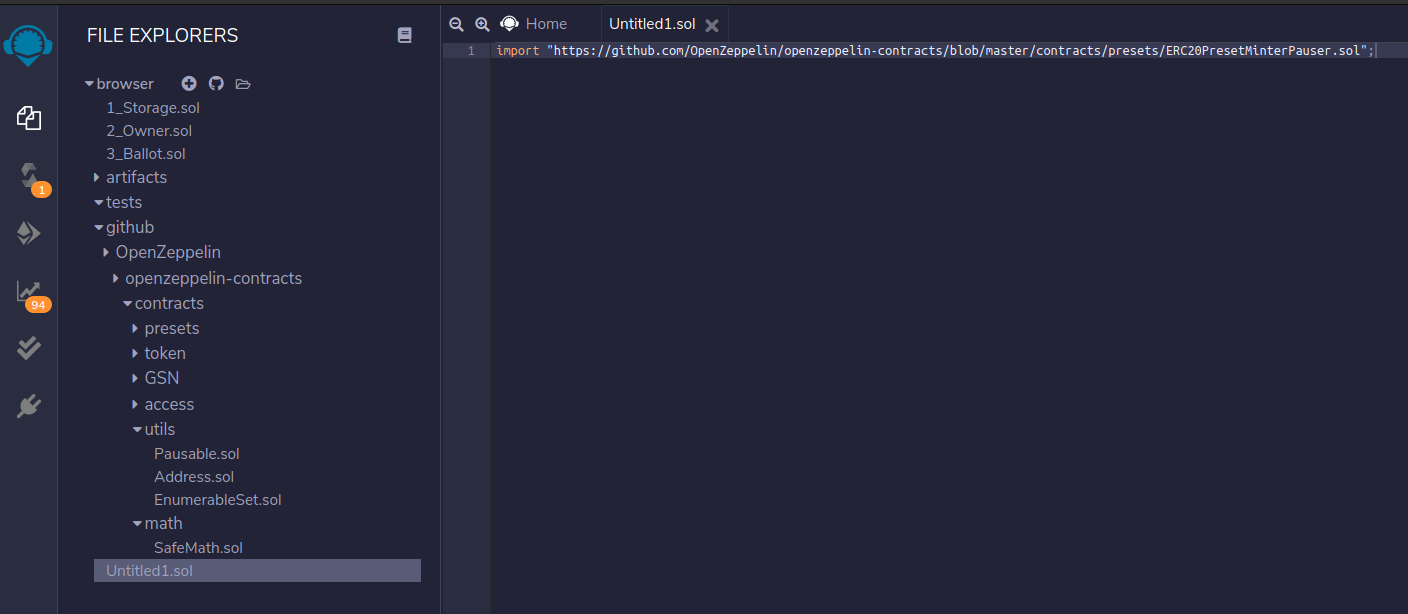Open Deploy and Run Transactions icon
This screenshot has width=1408, height=614.
pyautogui.click(x=29, y=233)
